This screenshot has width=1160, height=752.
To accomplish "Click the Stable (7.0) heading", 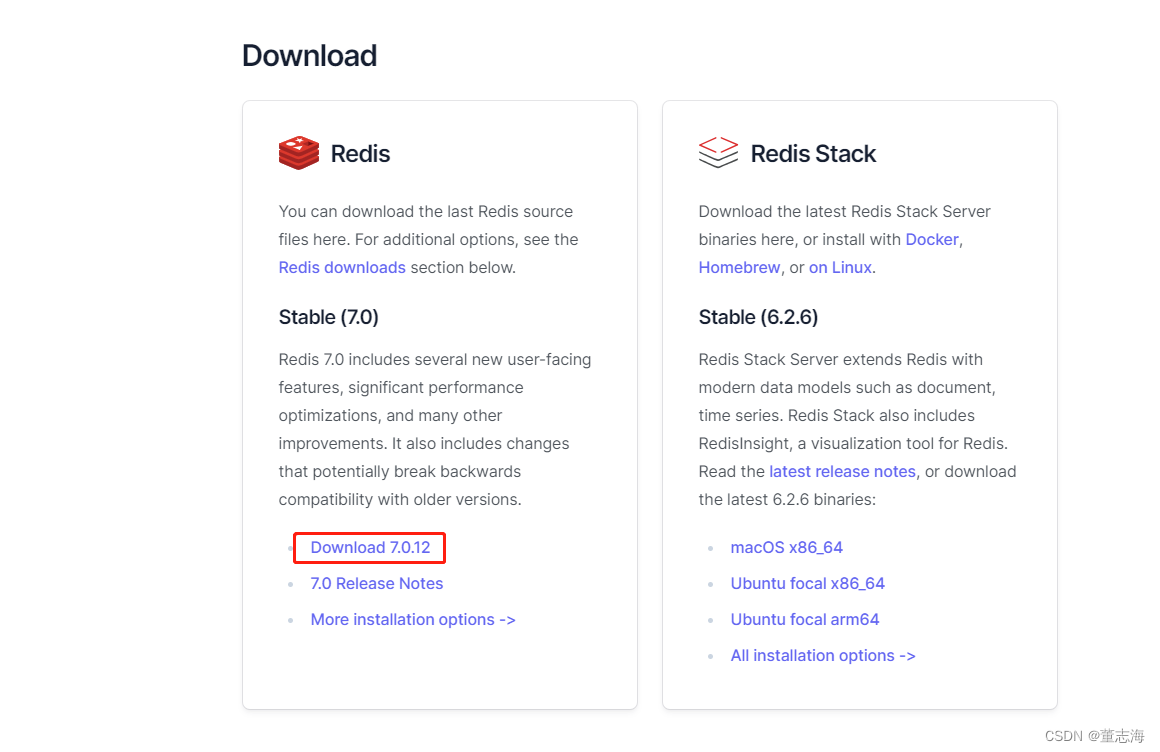I will point(329,317).
